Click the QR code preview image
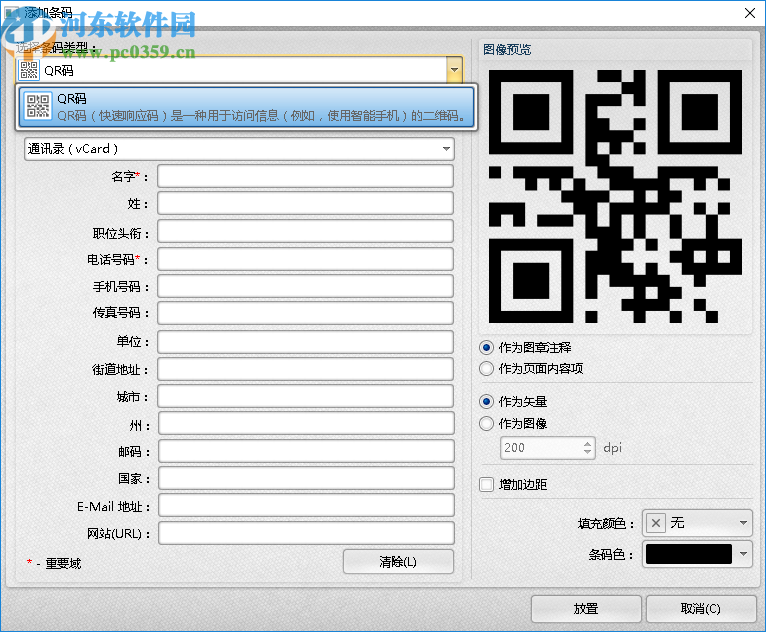This screenshot has width=766, height=632. [x=615, y=197]
